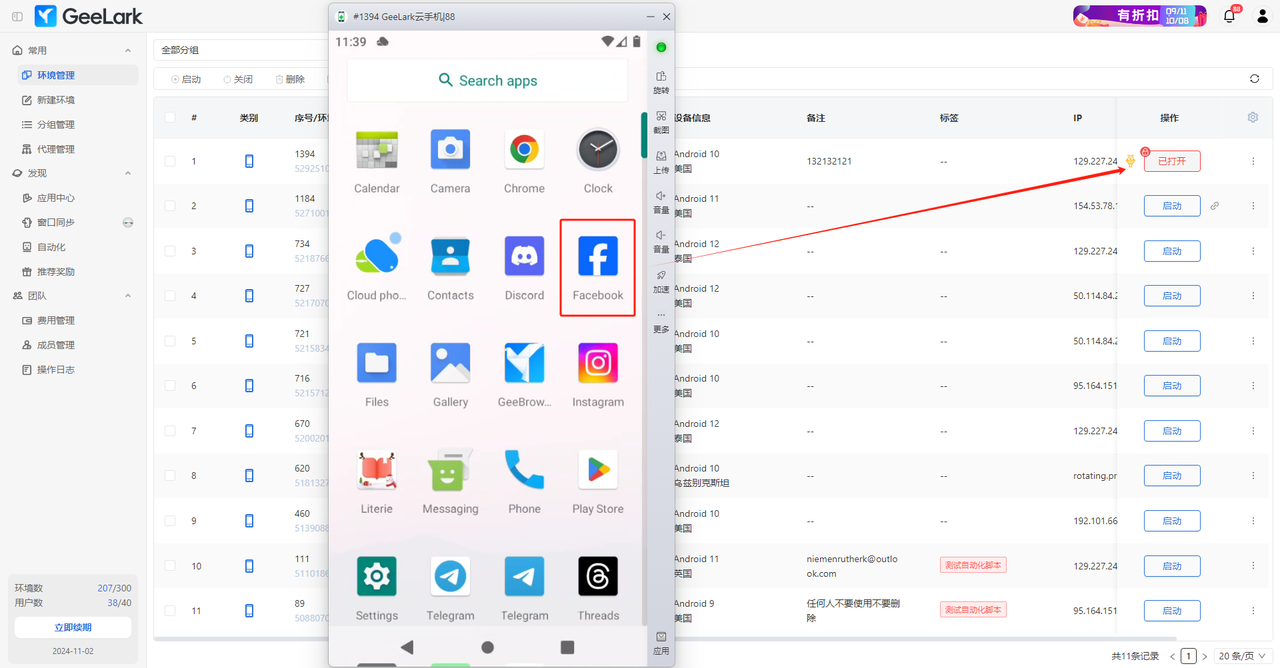Open more actions menu for row 2
The image size is (1280, 668).
coord(1253,206)
